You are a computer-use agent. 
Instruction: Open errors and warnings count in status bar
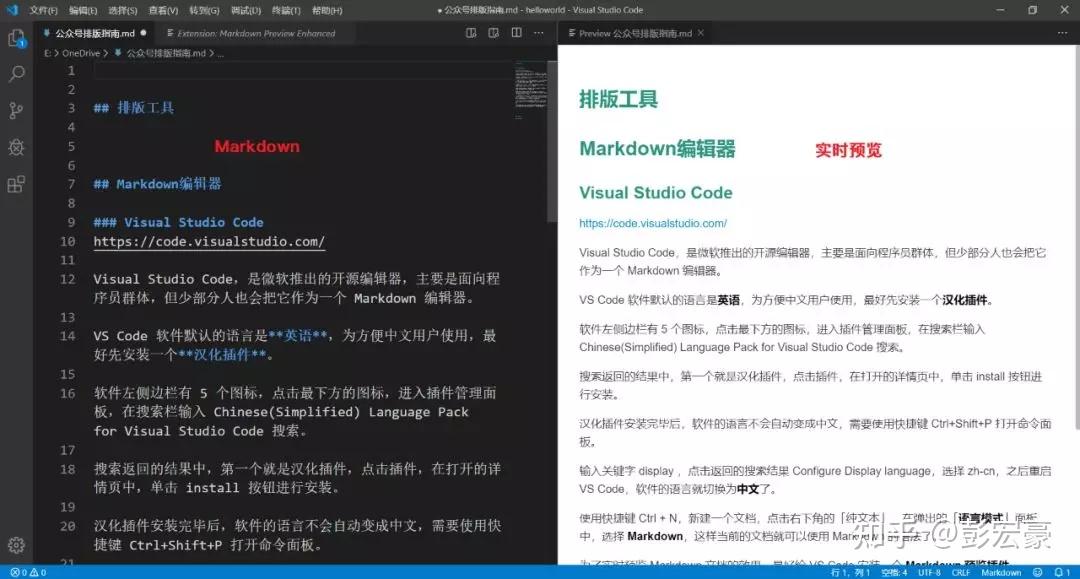[x=28, y=572]
